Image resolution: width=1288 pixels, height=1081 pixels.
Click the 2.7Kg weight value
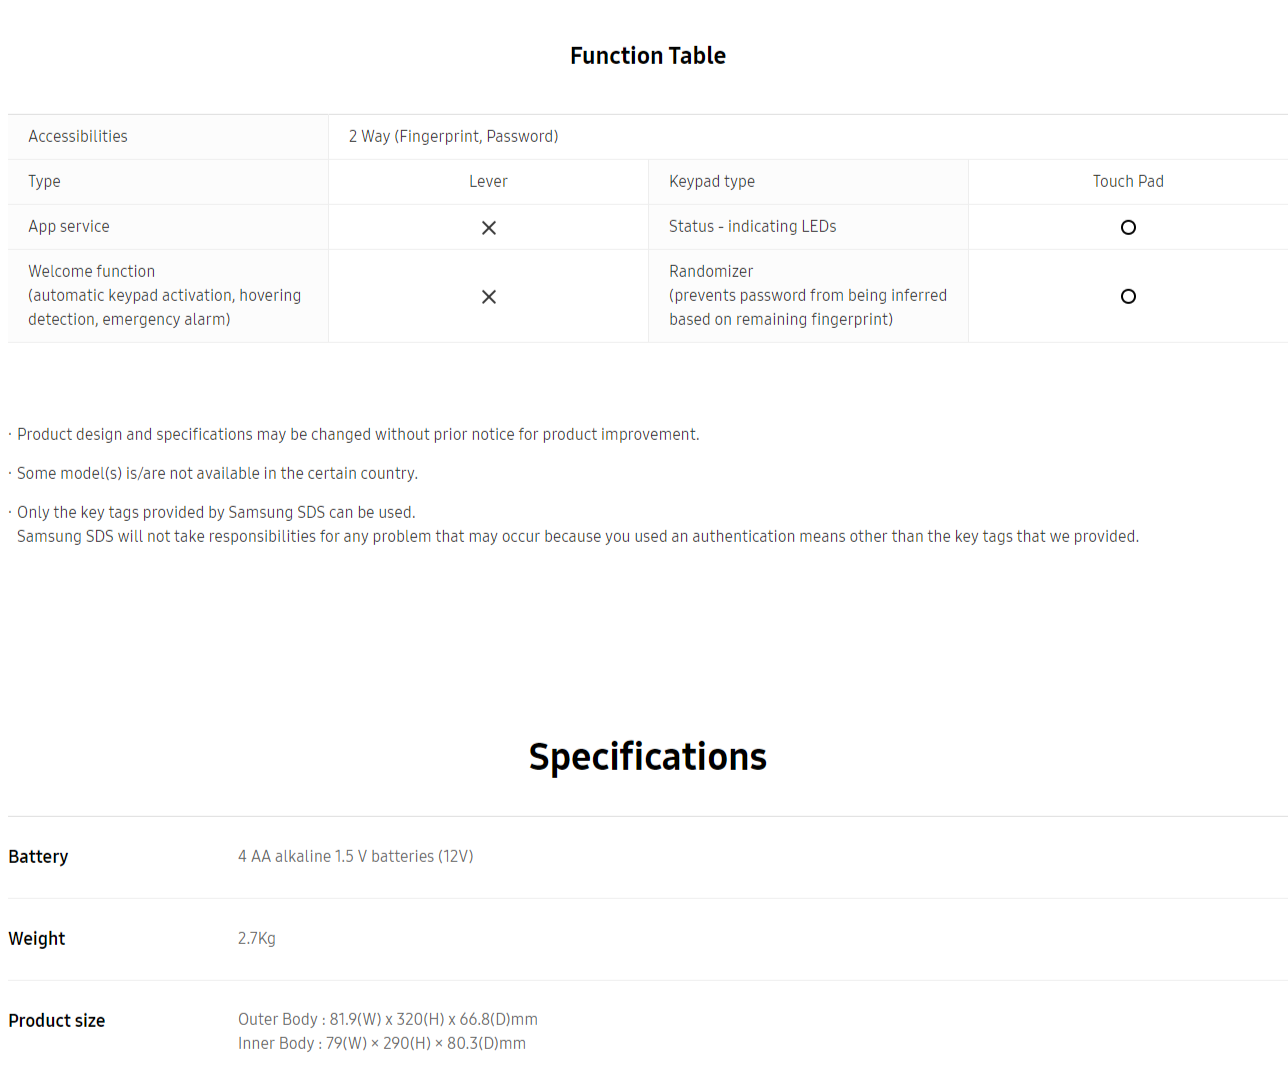click(257, 939)
